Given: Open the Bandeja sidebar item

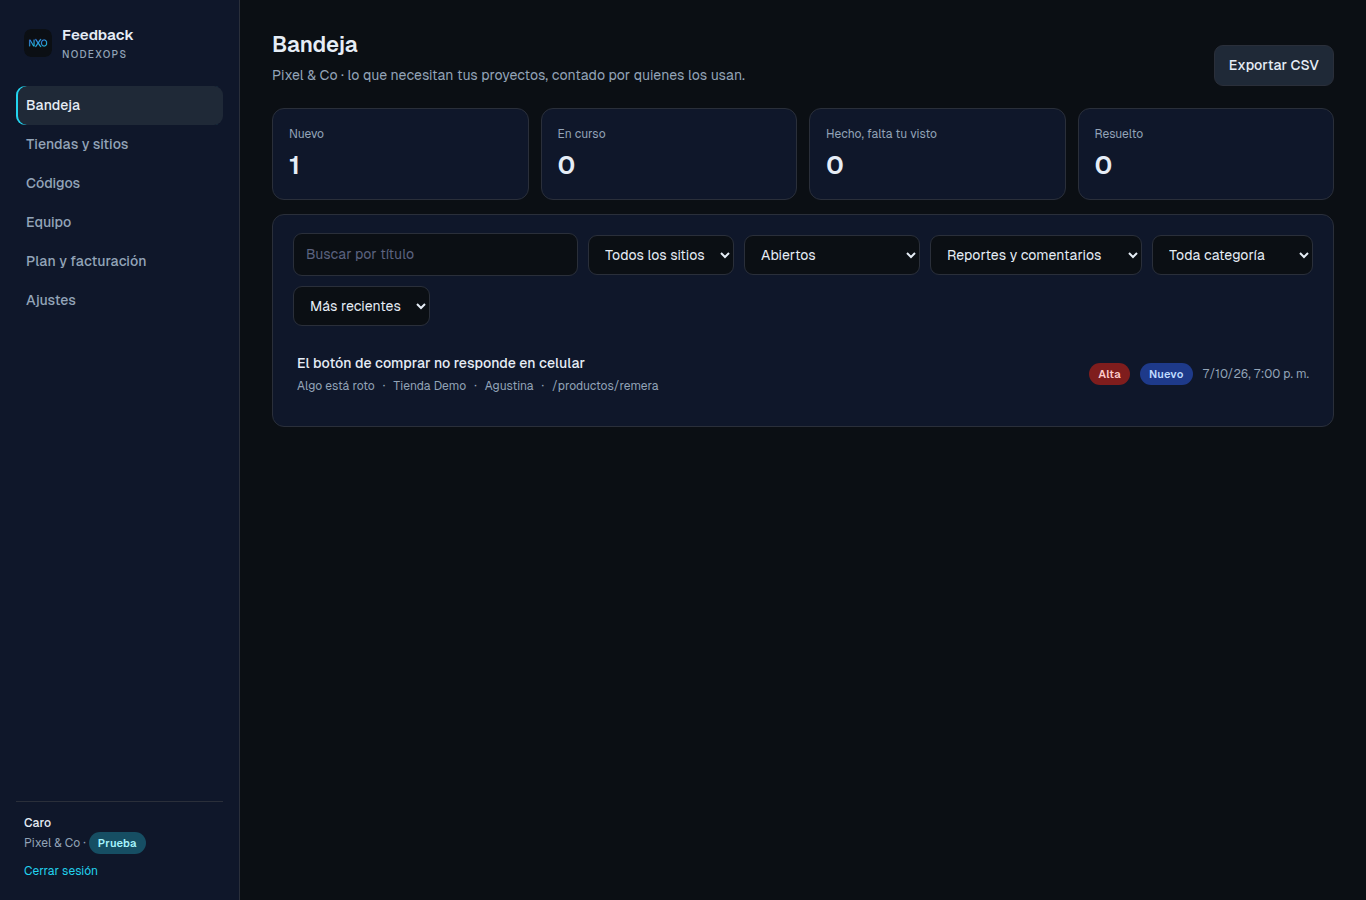Looking at the screenshot, I should [119, 105].
